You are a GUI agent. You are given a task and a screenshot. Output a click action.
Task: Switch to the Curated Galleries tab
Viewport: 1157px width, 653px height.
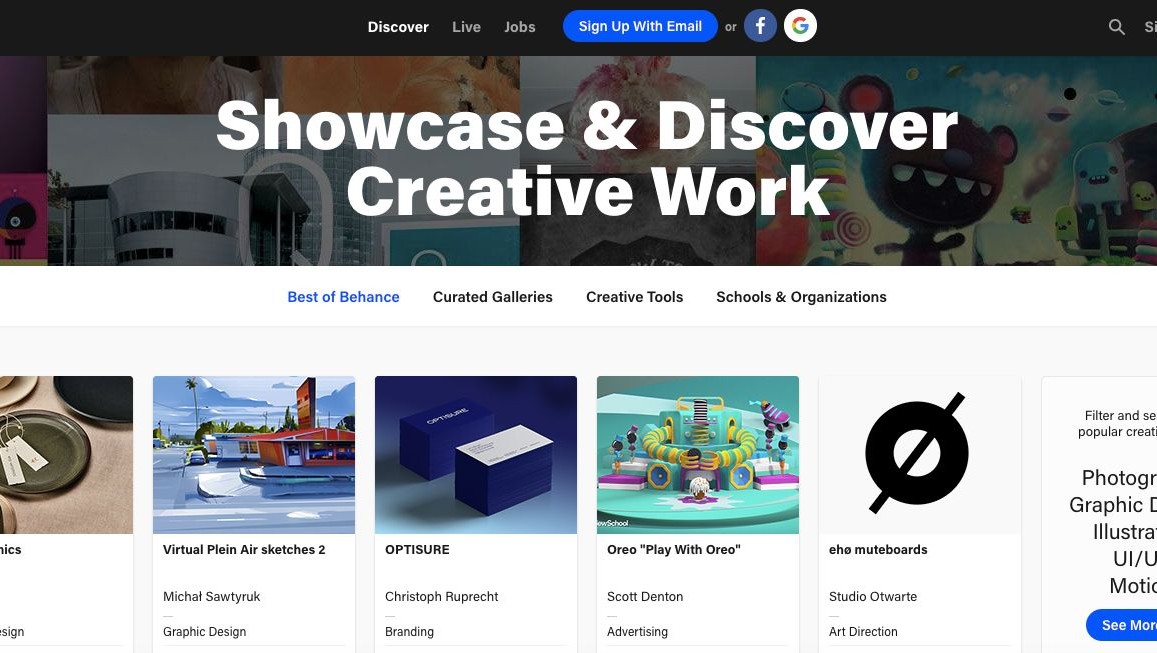point(493,297)
